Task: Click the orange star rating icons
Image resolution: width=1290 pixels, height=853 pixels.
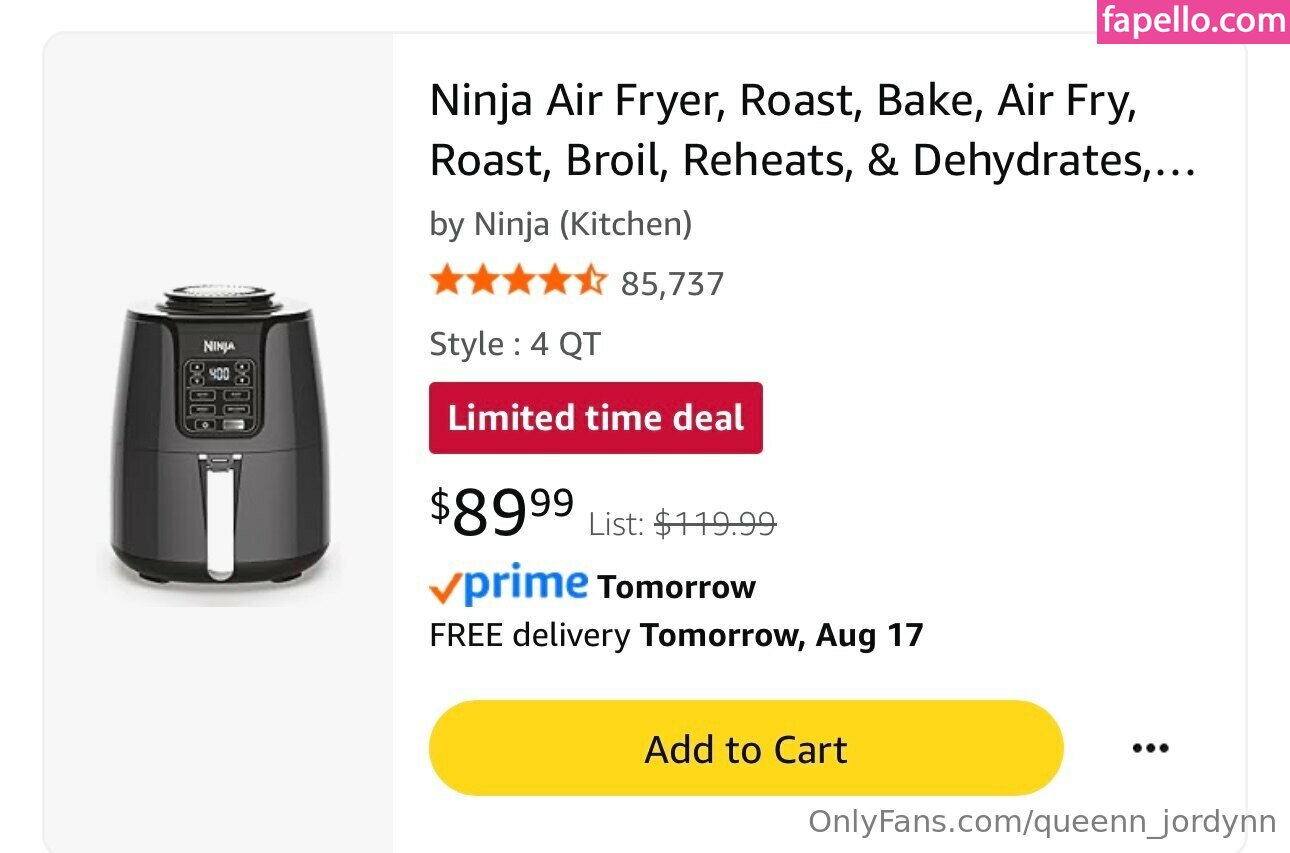Action: tap(517, 282)
